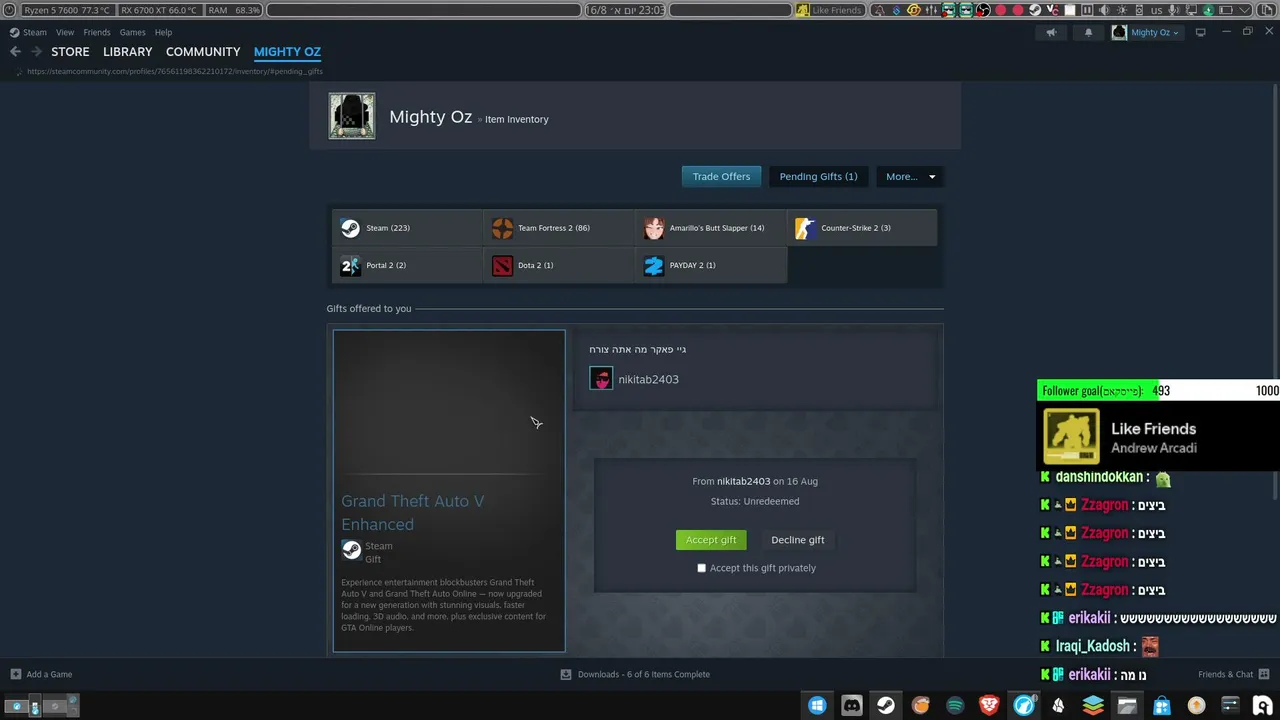Open Pending Gifts (1)

tap(819, 177)
